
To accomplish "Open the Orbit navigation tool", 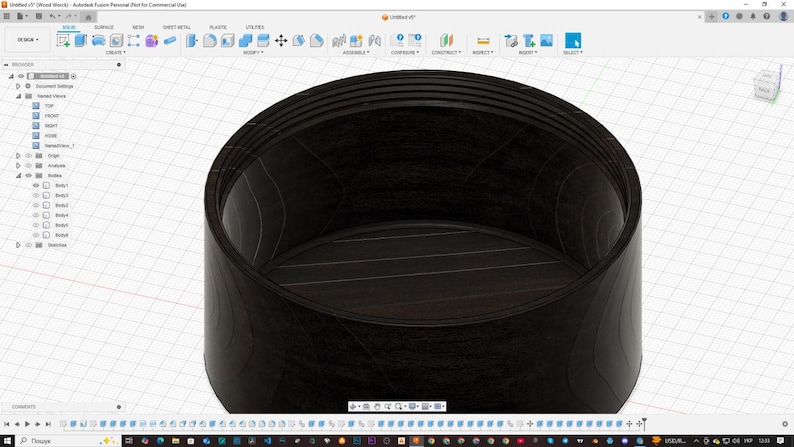I will pos(353,406).
